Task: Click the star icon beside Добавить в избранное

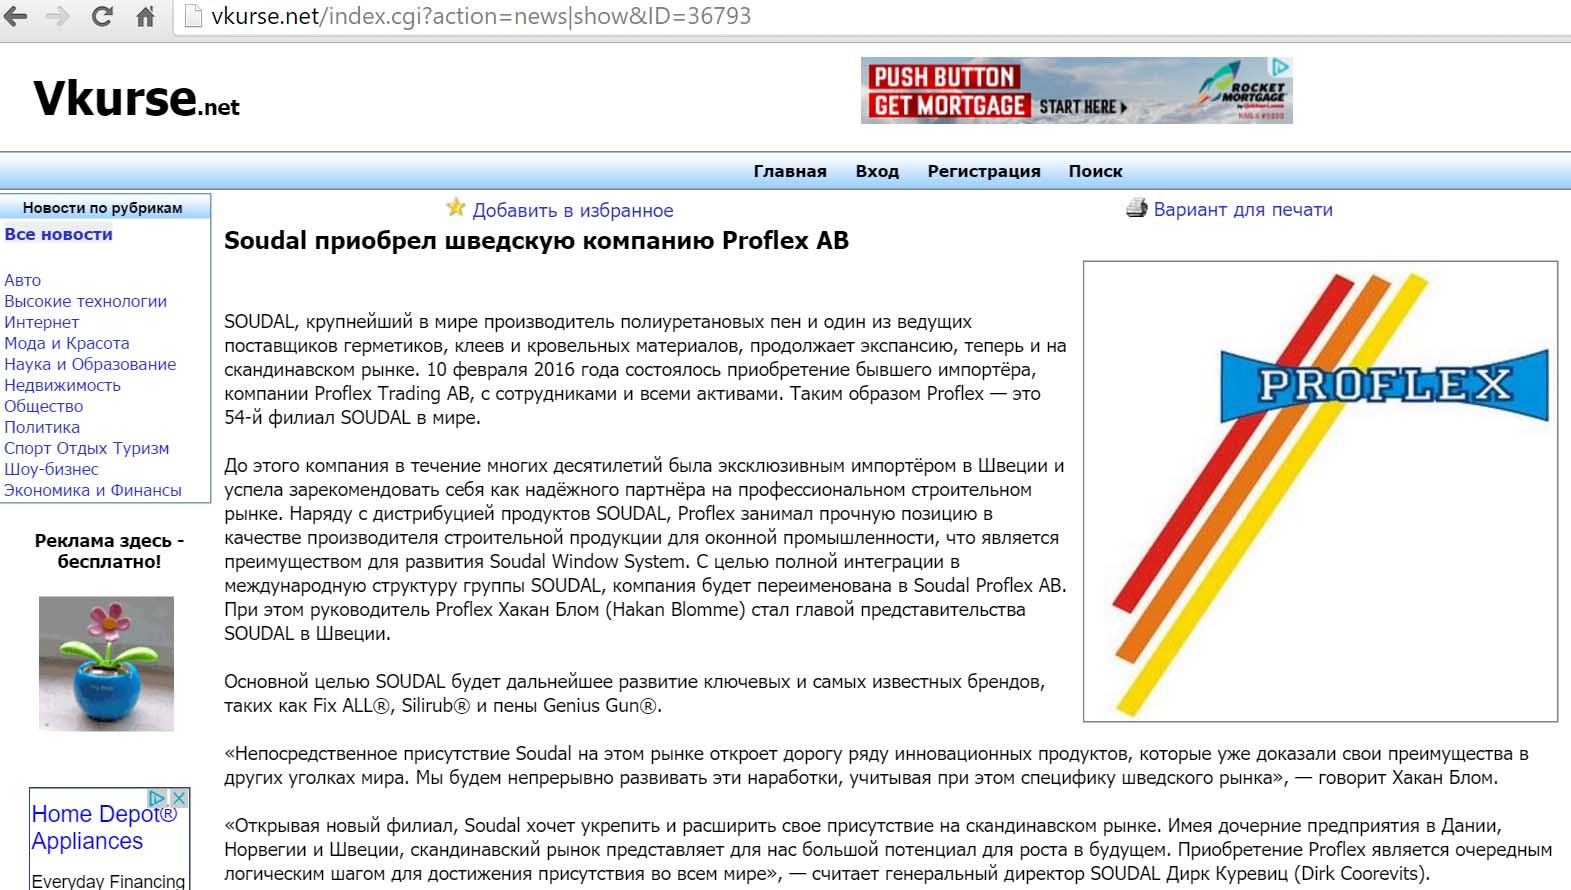Action: click(456, 208)
